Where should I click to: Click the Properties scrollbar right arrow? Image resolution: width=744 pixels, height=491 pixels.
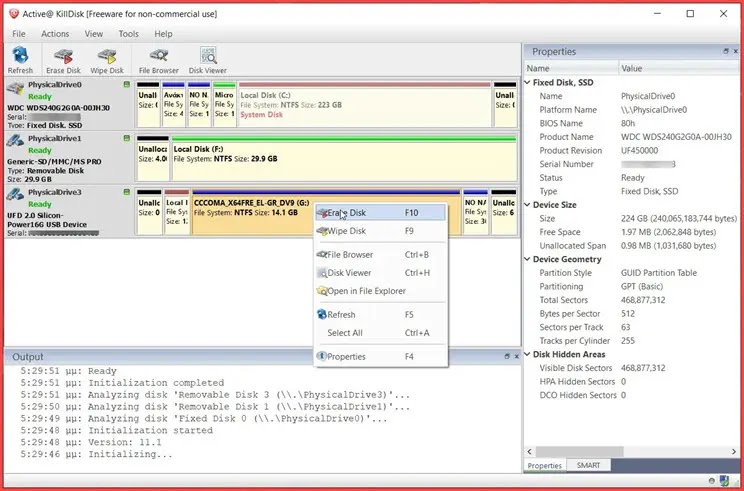point(734,452)
